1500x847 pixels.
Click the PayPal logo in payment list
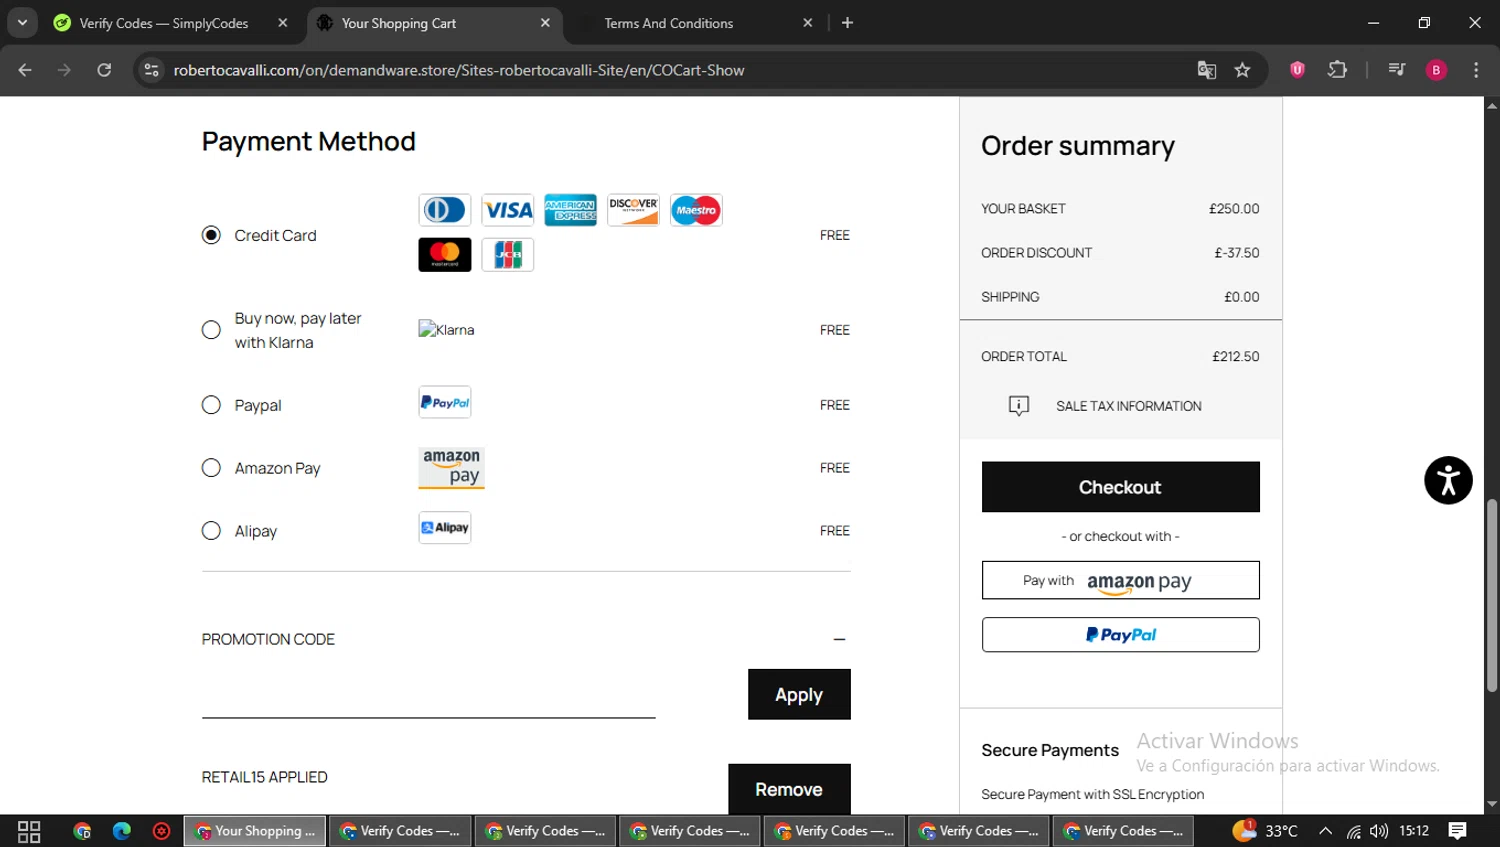pos(445,402)
